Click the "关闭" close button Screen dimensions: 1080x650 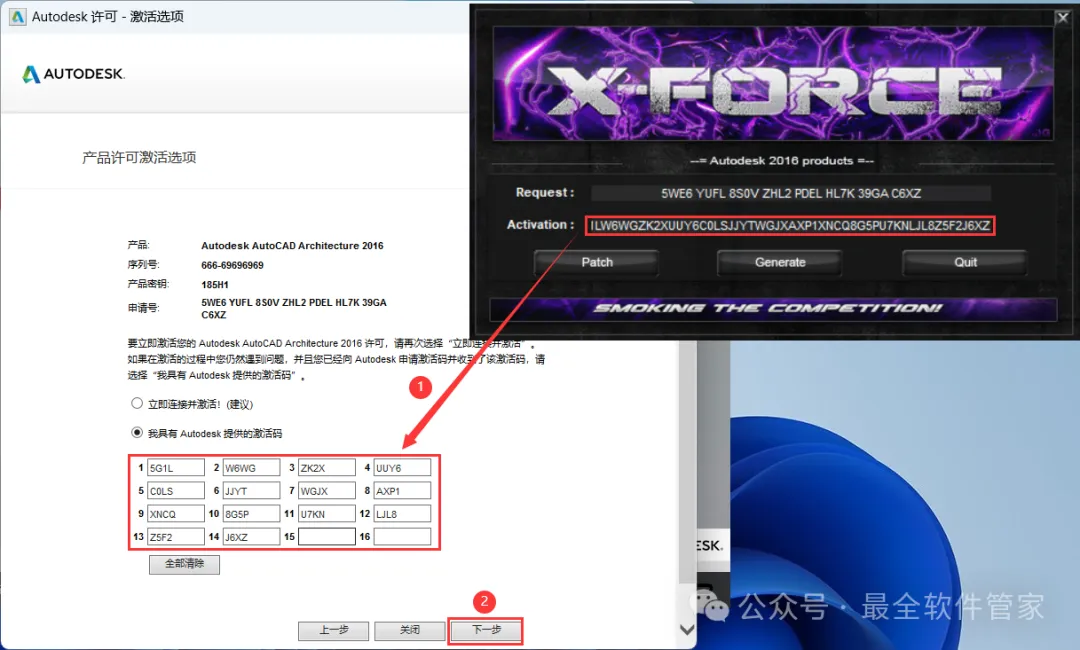click(x=409, y=630)
